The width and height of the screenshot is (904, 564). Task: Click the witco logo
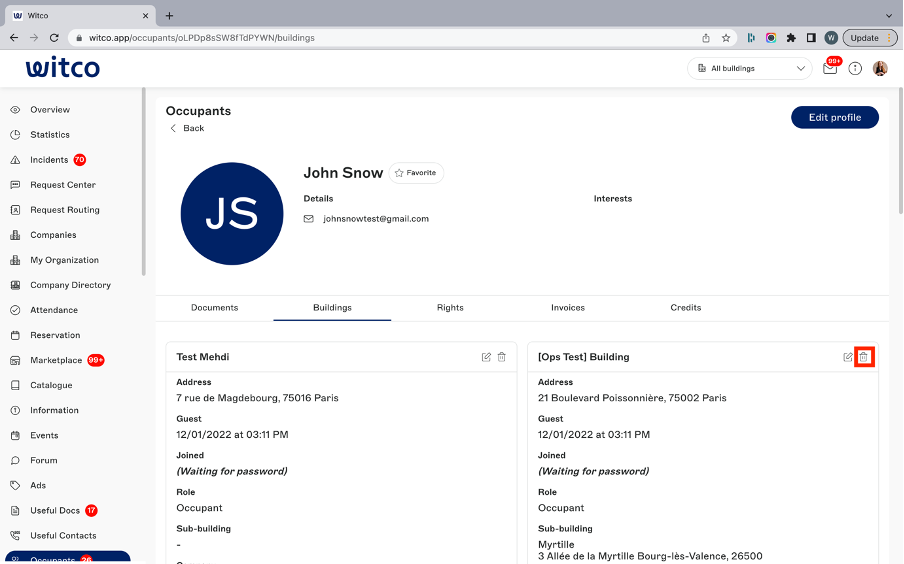[x=63, y=68]
